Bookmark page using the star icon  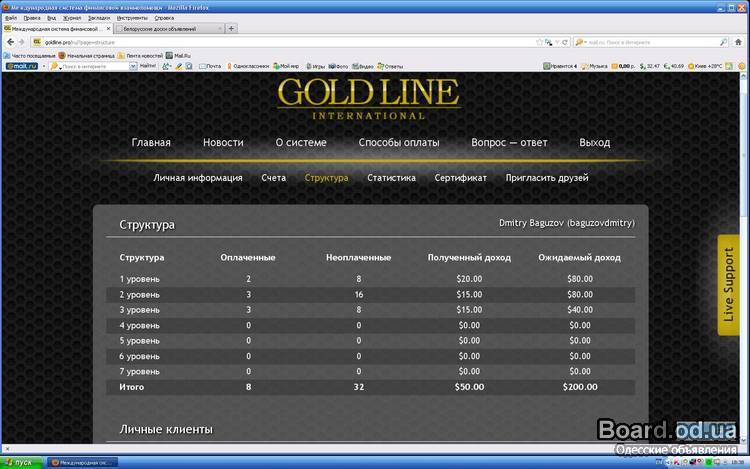(539, 42)
